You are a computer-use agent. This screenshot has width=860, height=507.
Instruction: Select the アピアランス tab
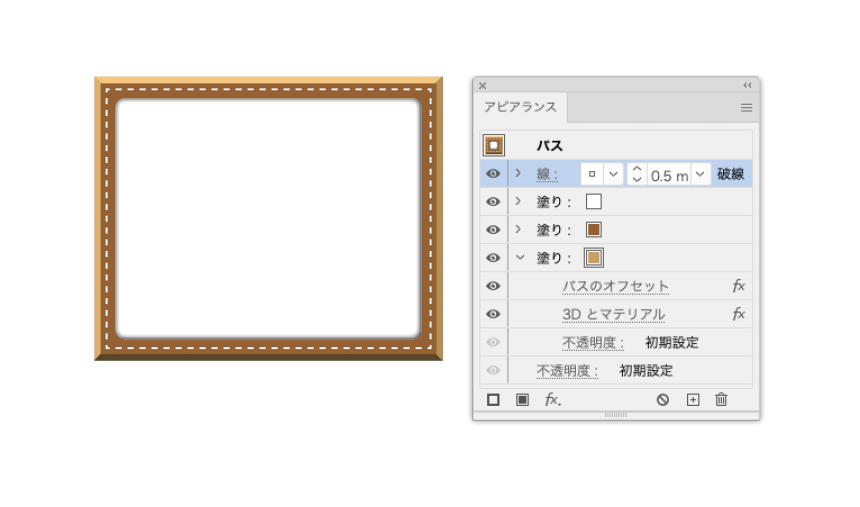tap(520, 108)
